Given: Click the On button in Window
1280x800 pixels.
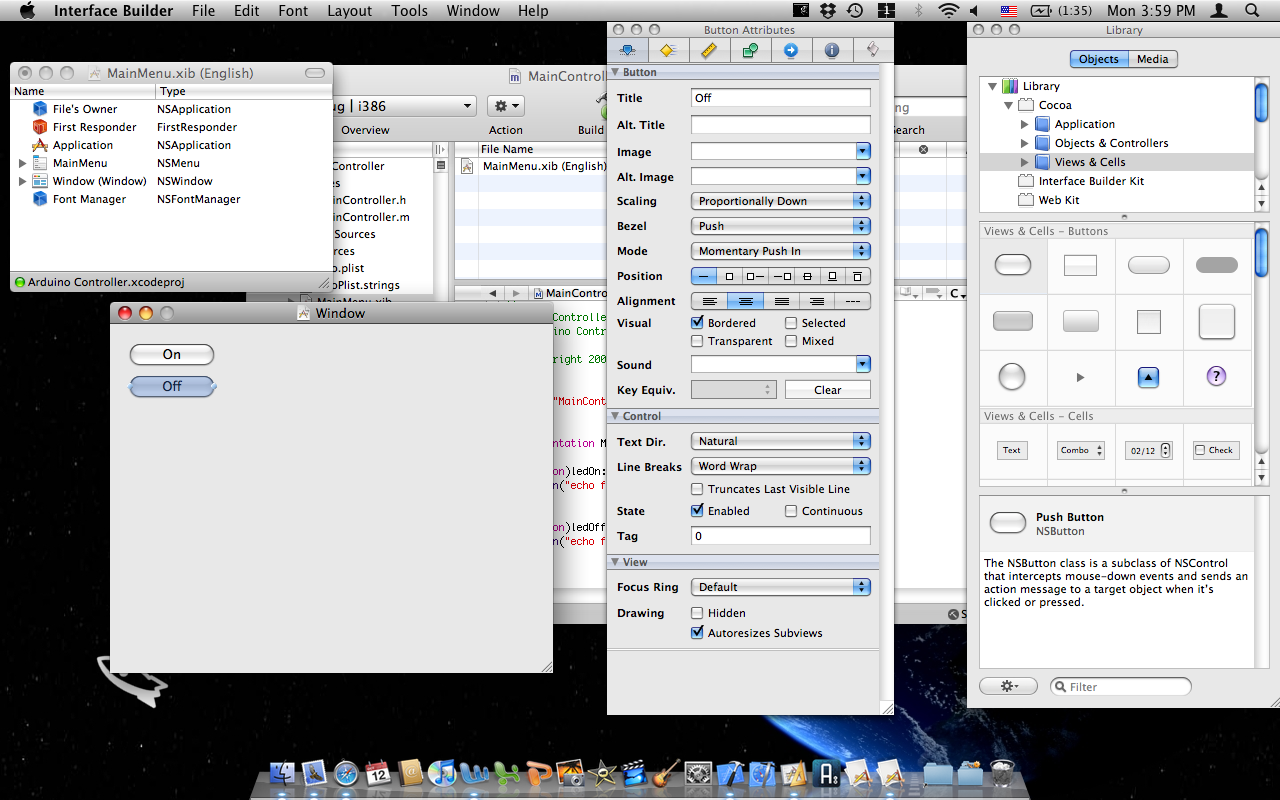Looking at the screenshot, I should [172, 354].
